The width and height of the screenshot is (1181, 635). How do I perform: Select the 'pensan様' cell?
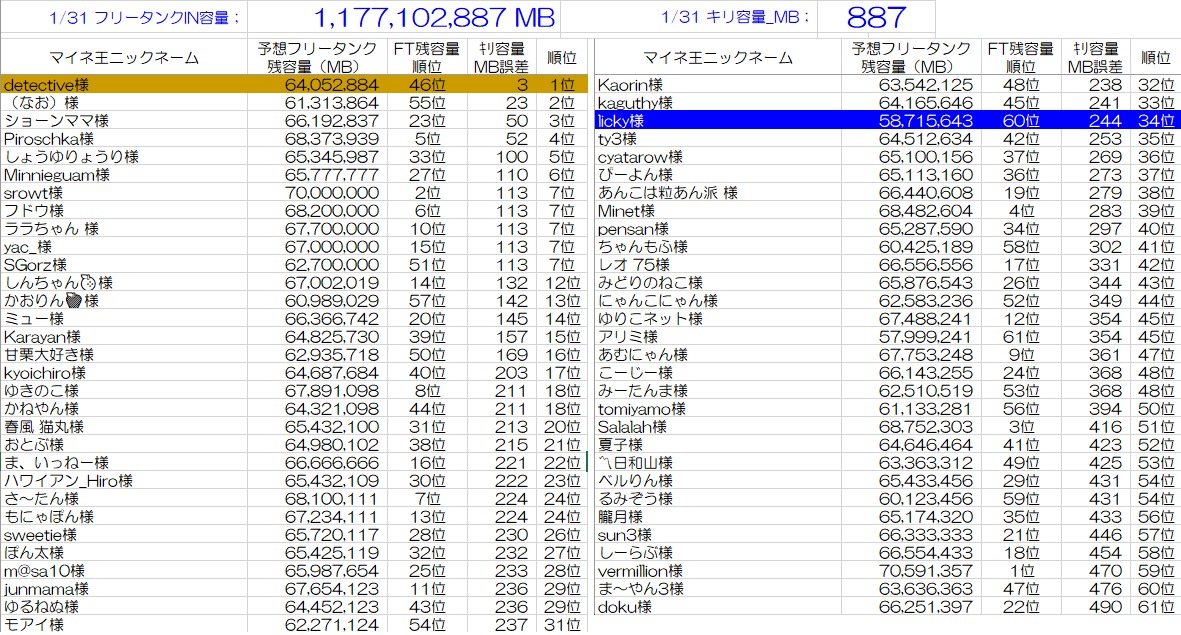point(718,229)
